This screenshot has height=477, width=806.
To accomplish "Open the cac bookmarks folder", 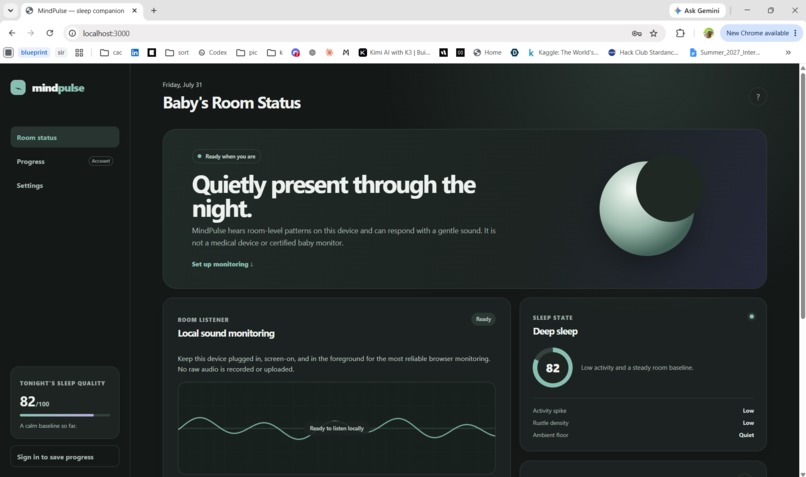I will point(111,52).
